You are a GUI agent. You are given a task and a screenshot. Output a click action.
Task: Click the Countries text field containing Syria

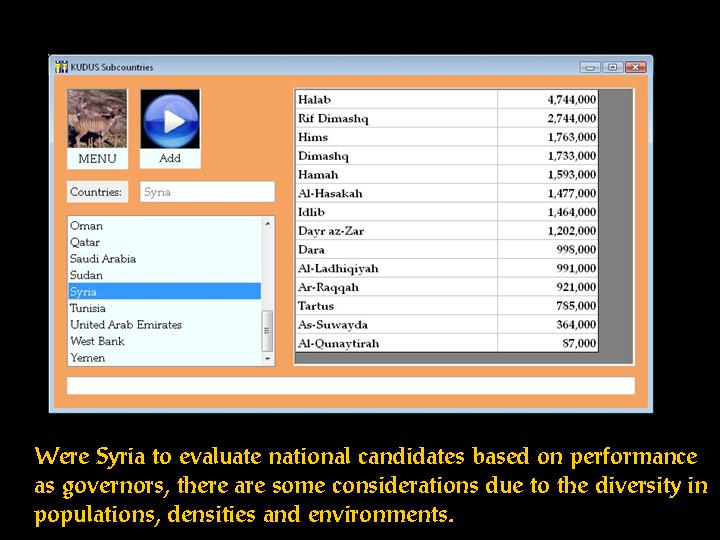point(207,192)
